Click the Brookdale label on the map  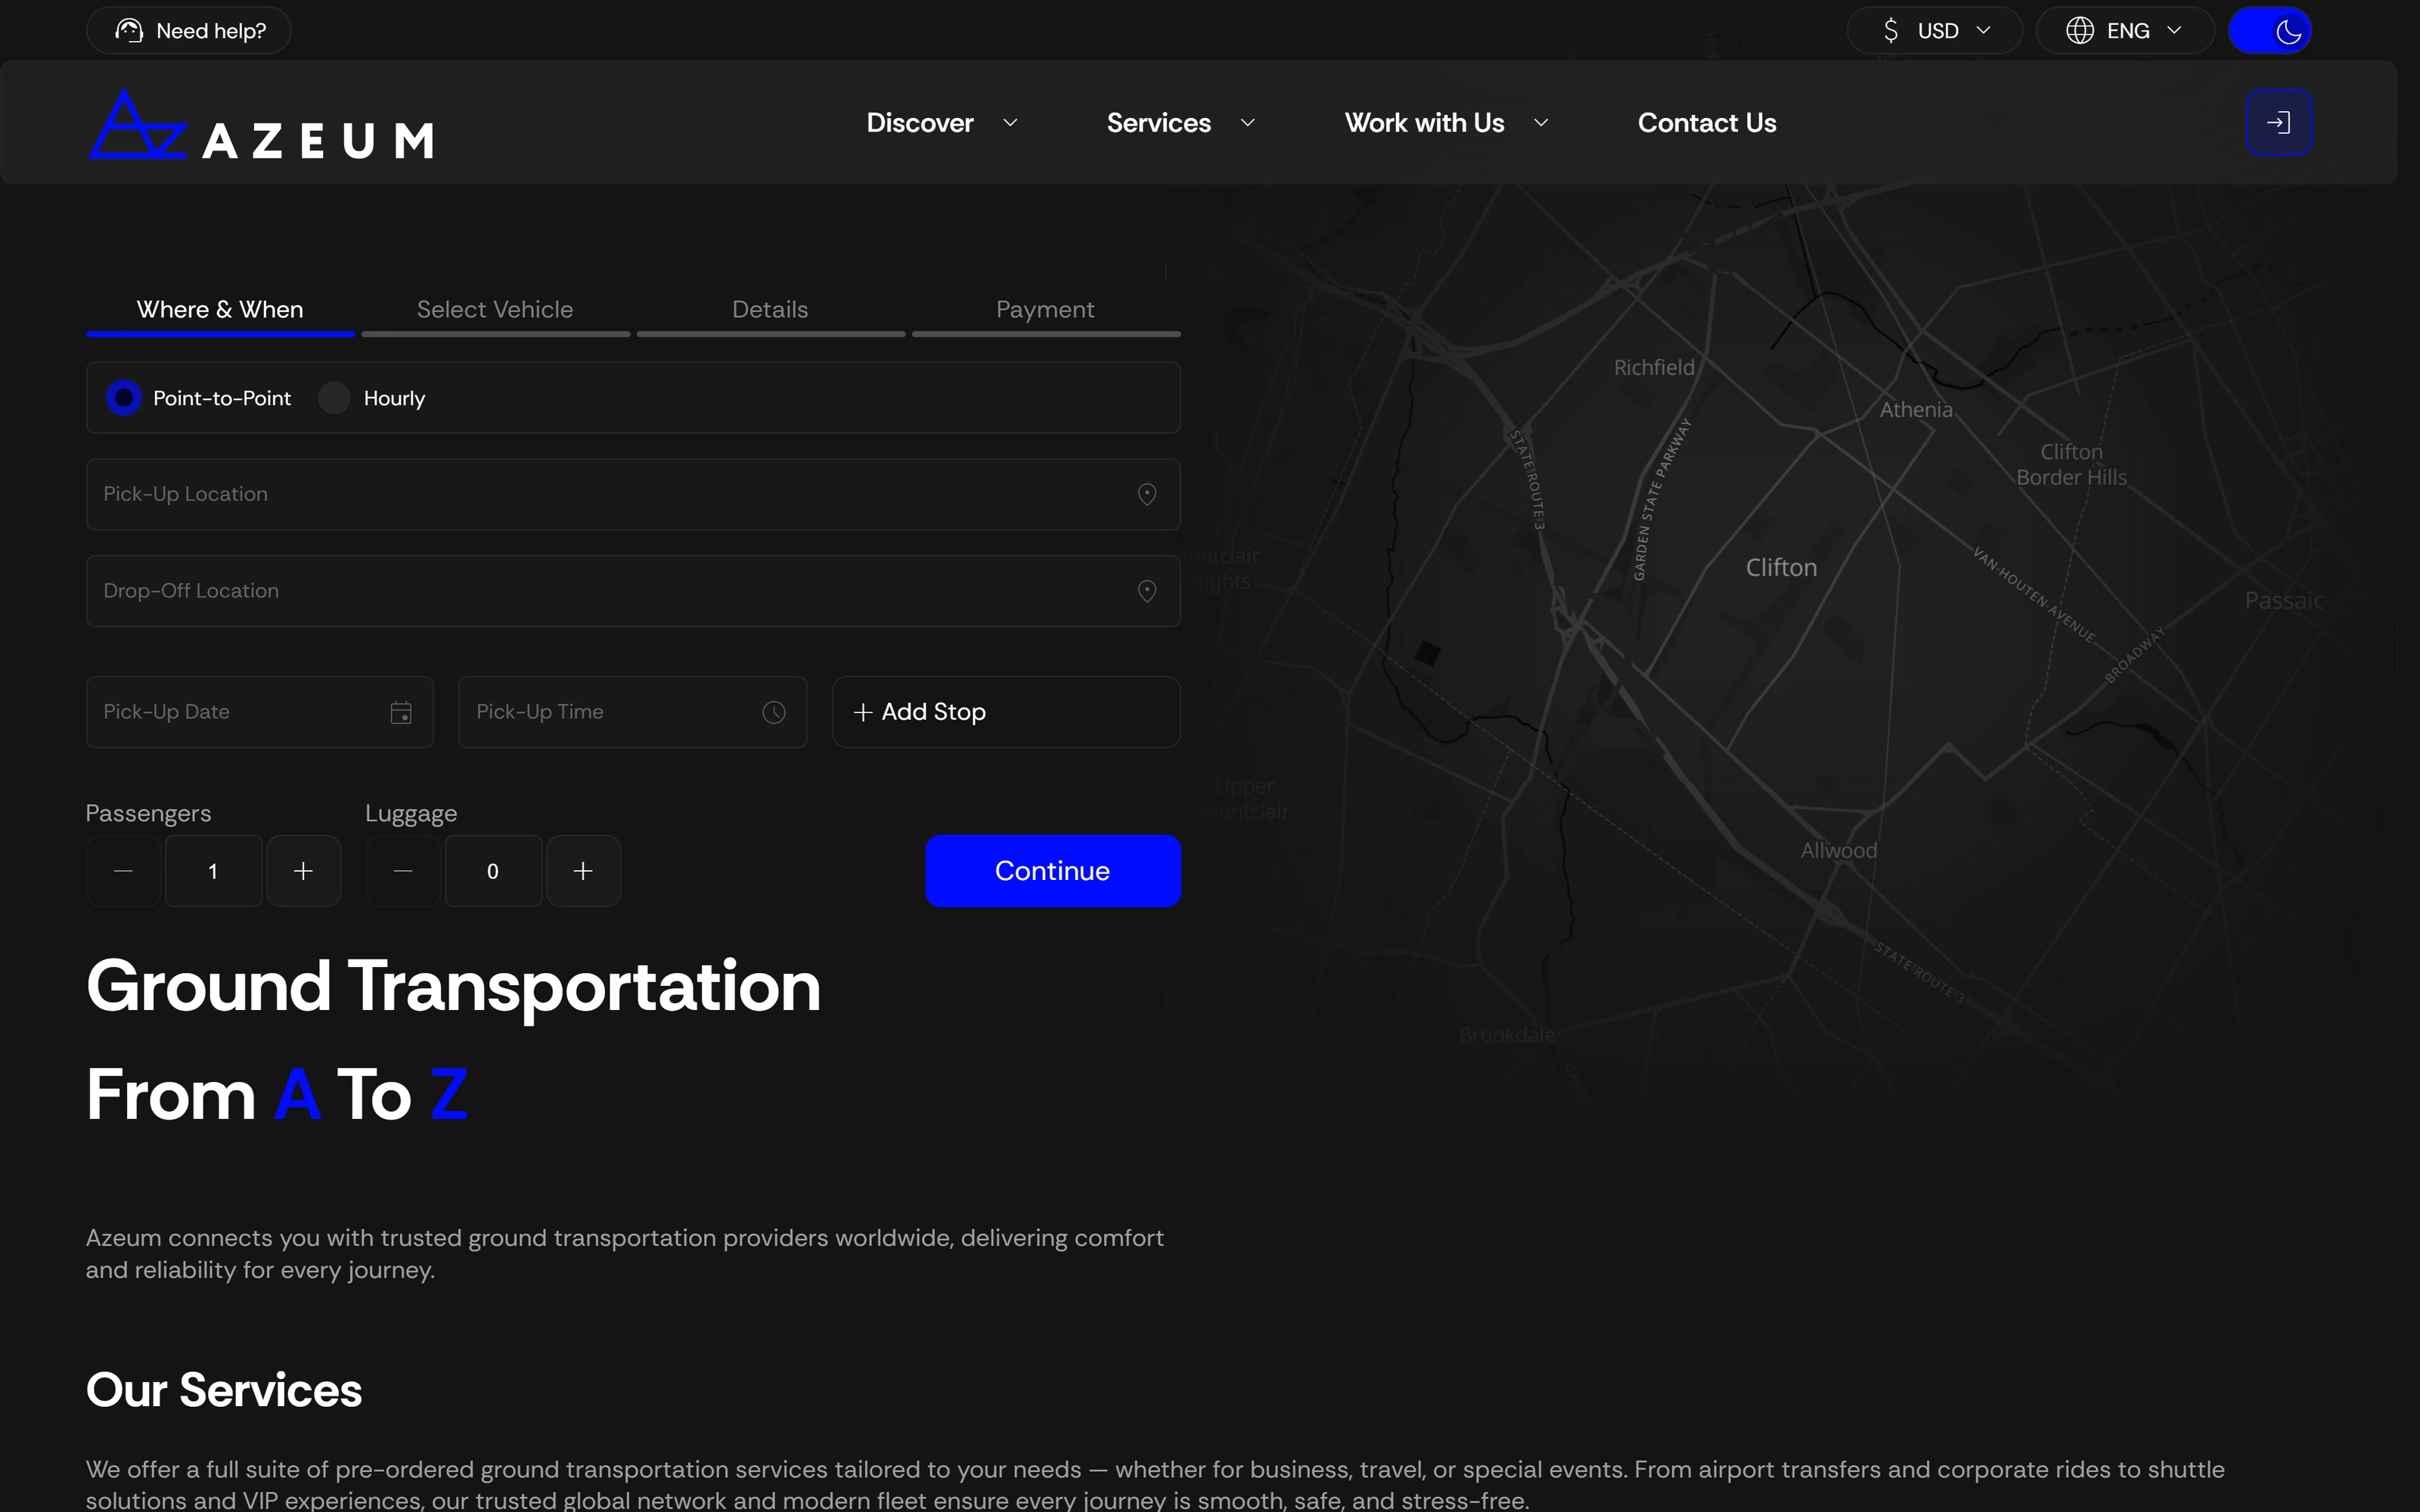click(1507, 1036)
